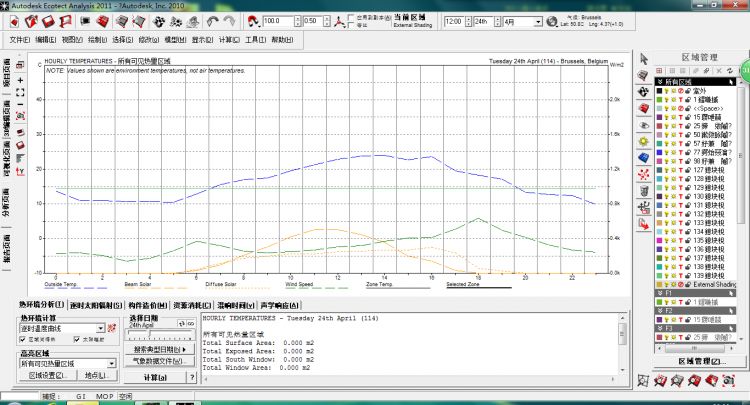Click the red scatter-points icon in right sidebar
750x405 pixels.
pyautogui.click(x=644, y=175)
